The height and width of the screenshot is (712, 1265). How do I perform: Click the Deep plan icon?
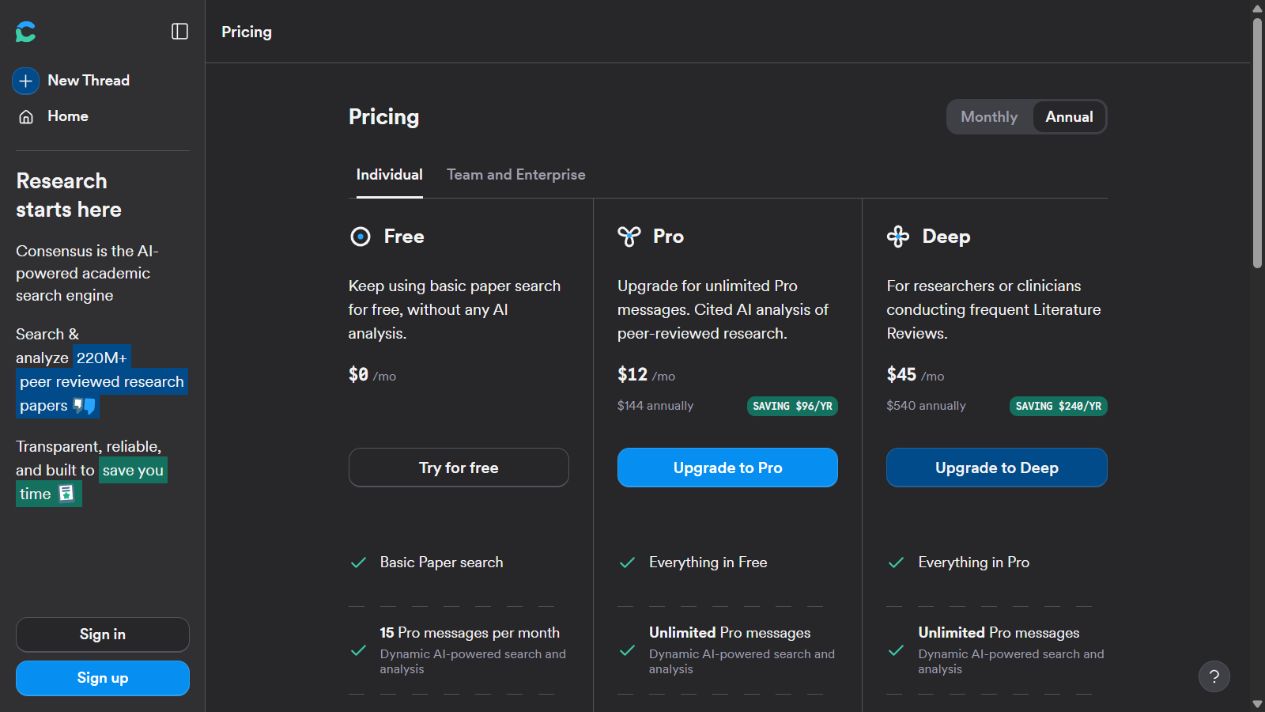tap(898, 237)
